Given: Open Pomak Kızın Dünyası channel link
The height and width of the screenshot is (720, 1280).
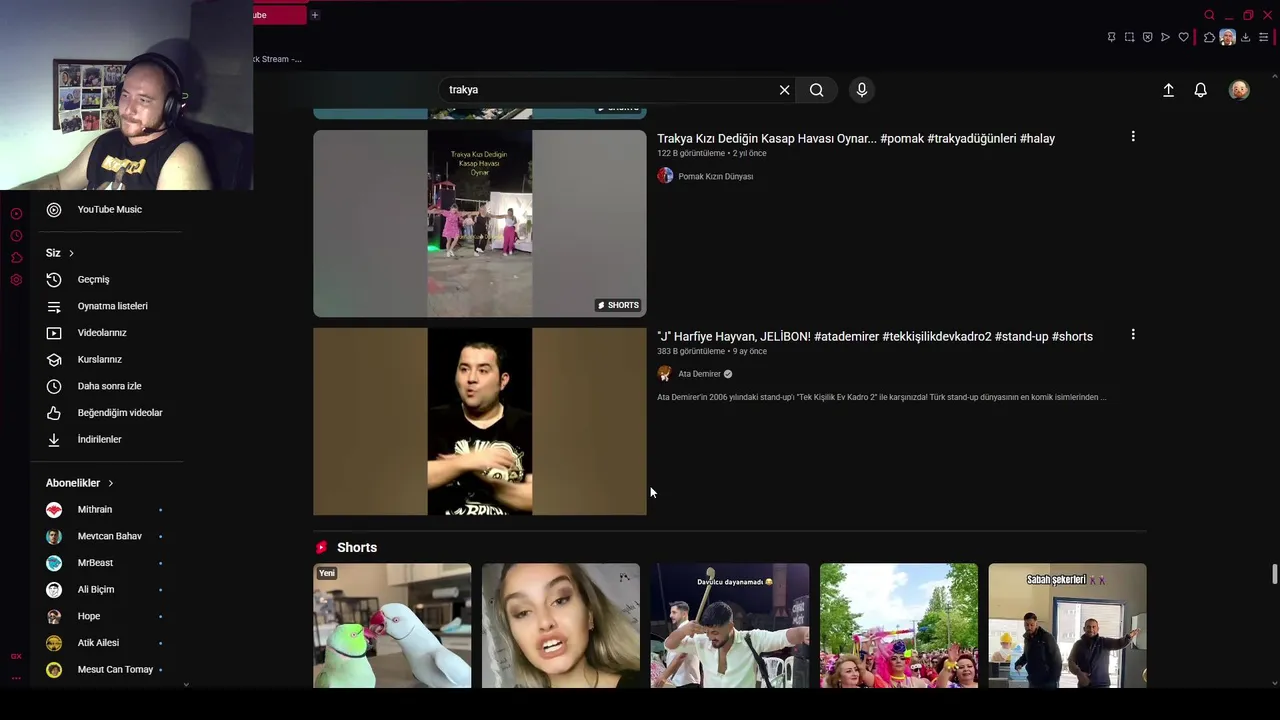Looking at the screenshot, I should click(715, 176).
